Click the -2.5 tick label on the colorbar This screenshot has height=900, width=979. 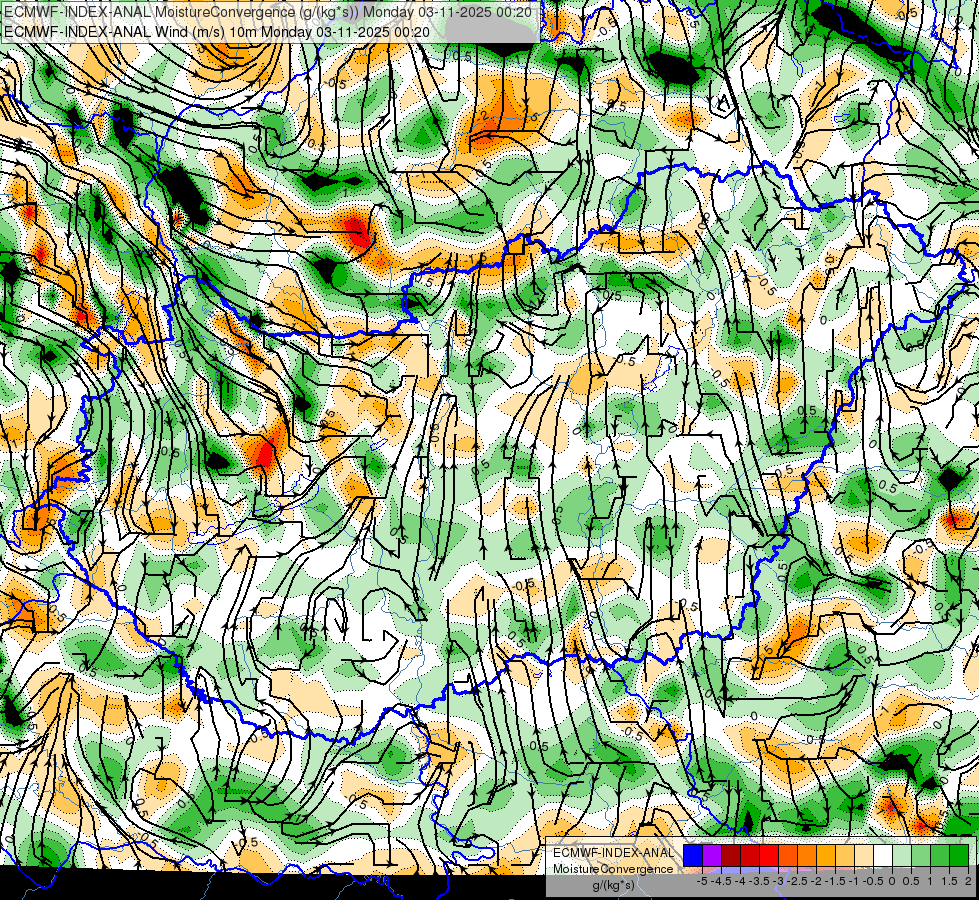(796, 881)
